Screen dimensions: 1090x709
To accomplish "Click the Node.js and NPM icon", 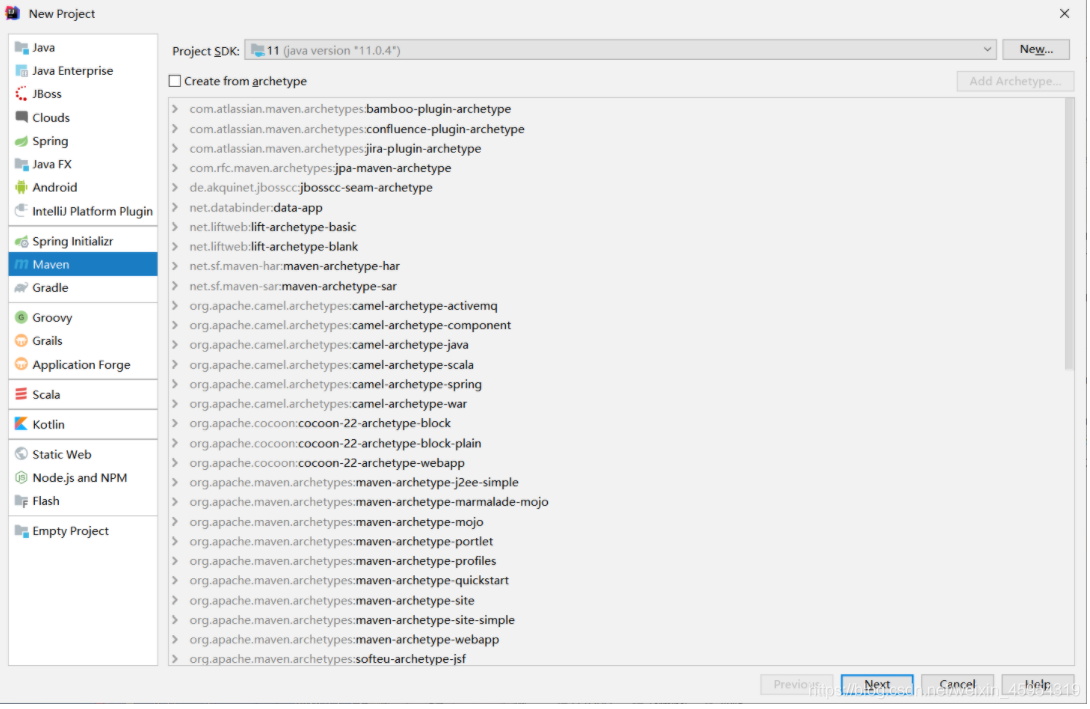I will click(x=22, y=478).
